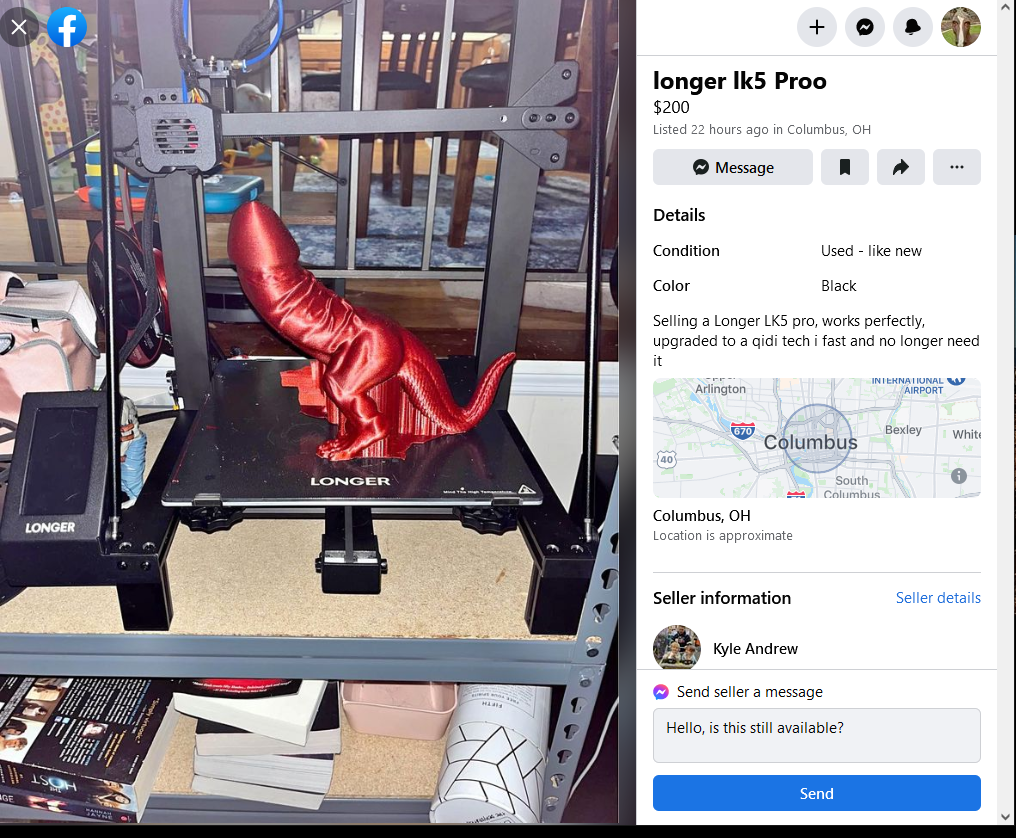
Task: Save this listing with the bookmark icon
Action: (x=844, y=167)
